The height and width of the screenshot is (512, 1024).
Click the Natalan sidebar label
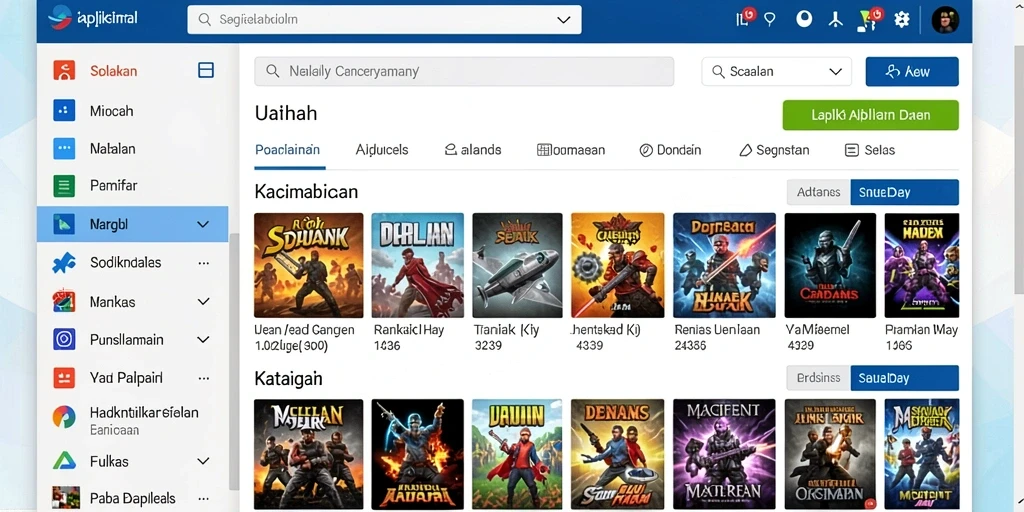113,149
